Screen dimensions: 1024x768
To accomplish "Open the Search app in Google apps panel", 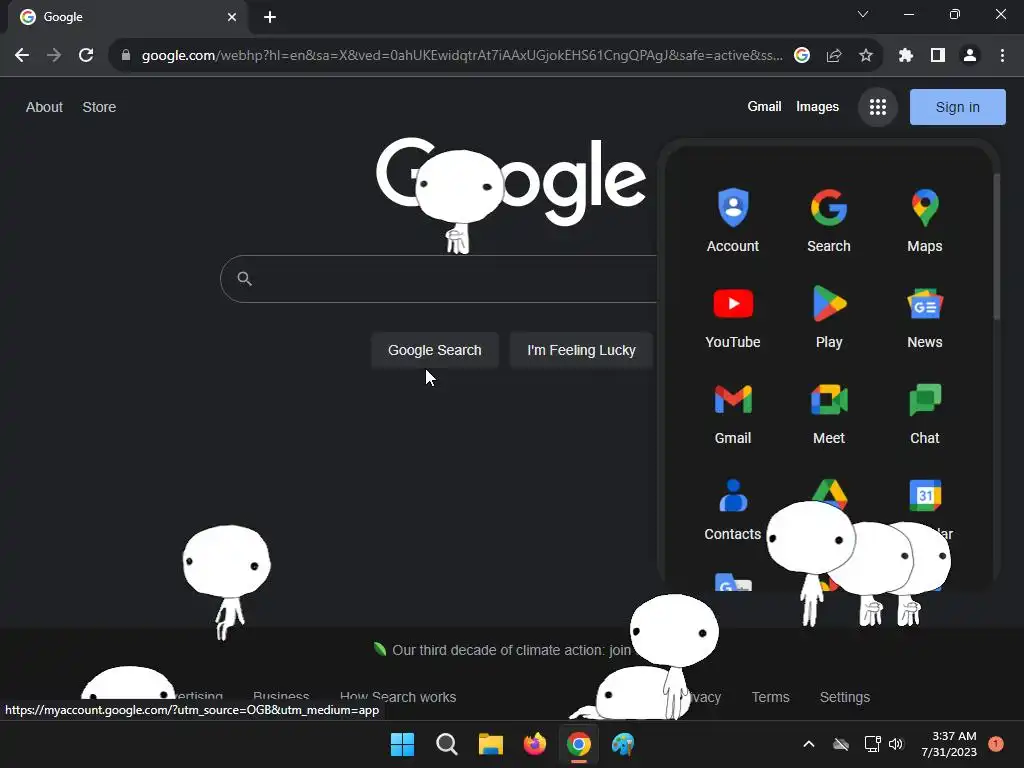I will tap(829, 221).
